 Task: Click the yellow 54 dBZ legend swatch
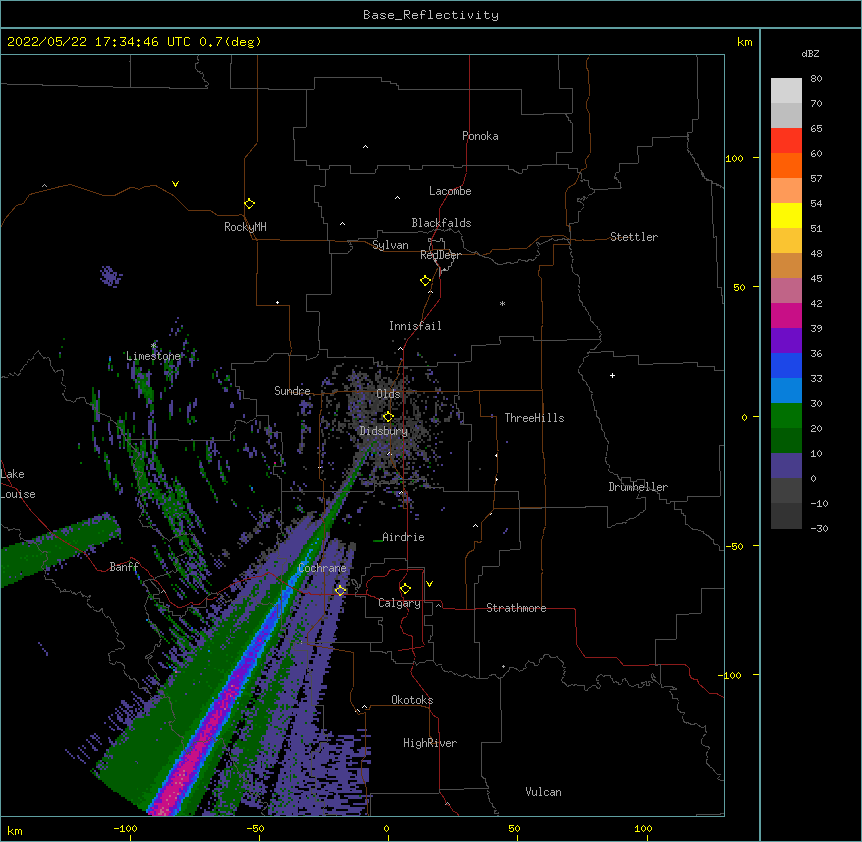(x=786, y=215)
